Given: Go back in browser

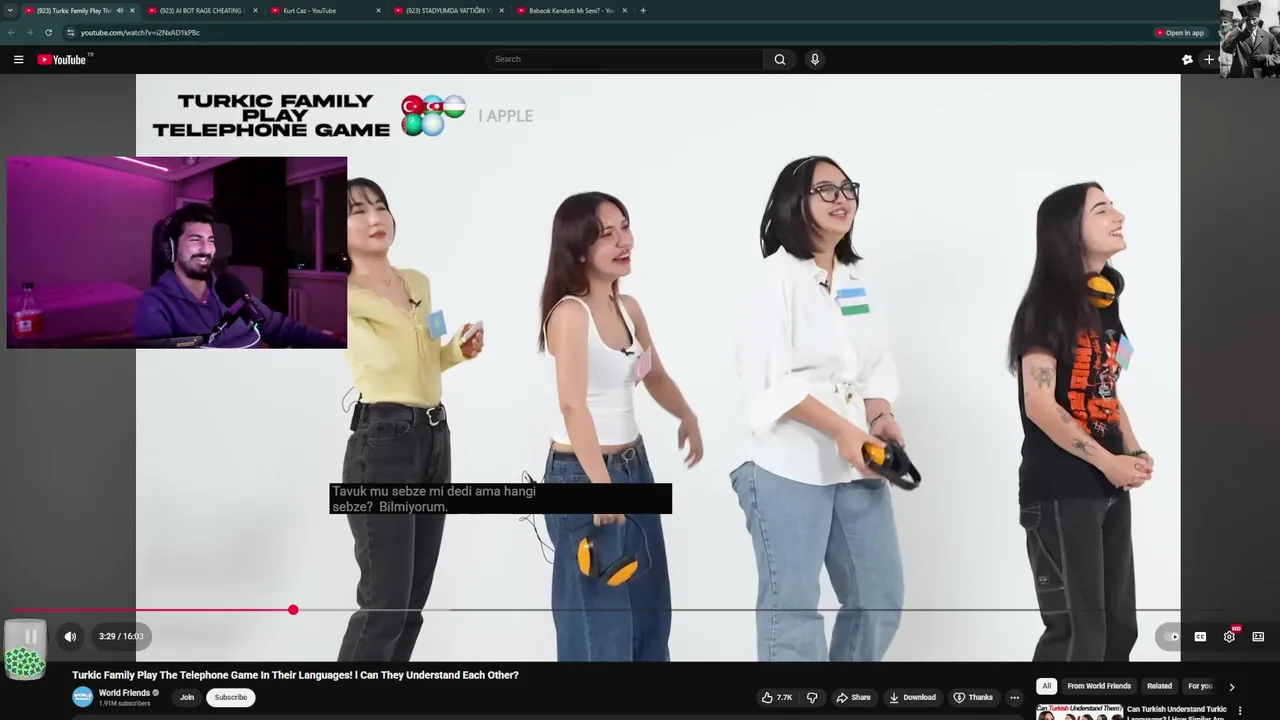Looking at the screenshot, I should (x=11, y=32).
